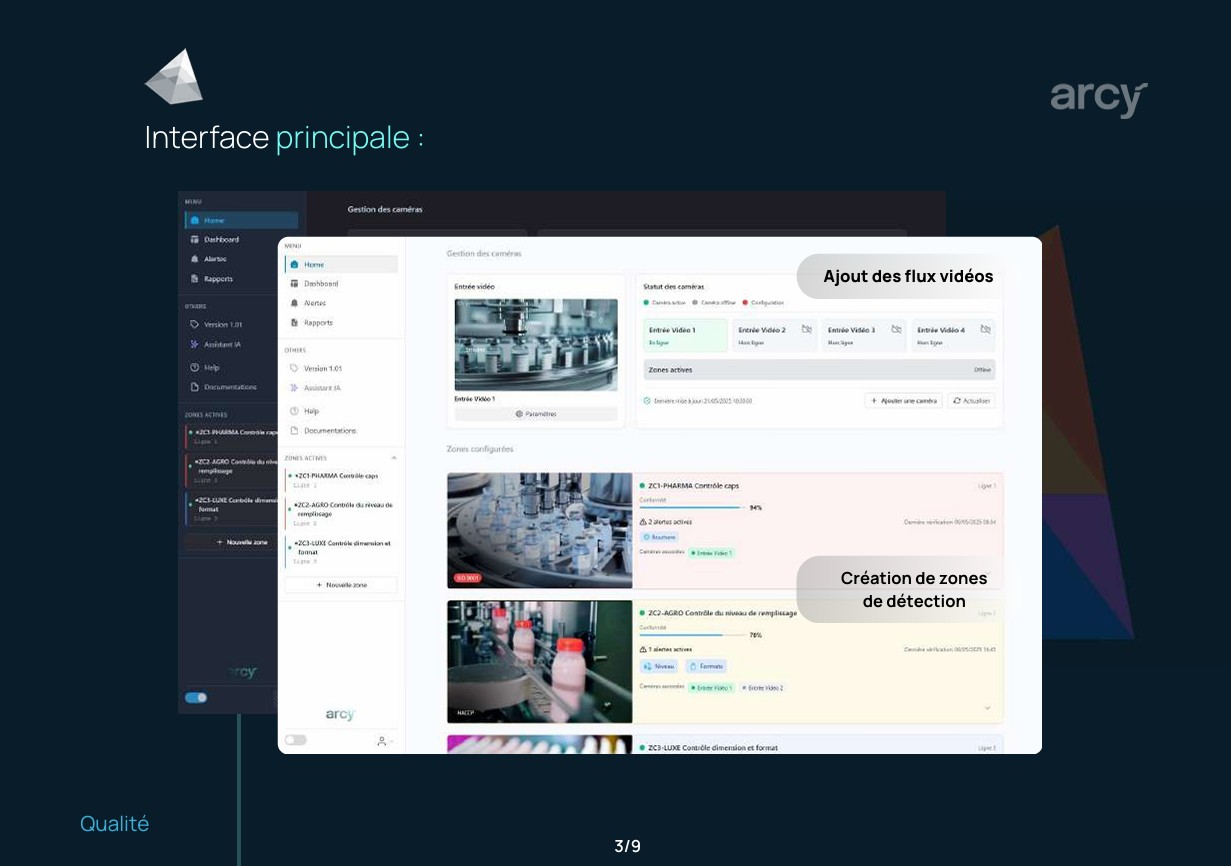Click the ZC1-PHARMA conformité progress bar

click(691, 508)
